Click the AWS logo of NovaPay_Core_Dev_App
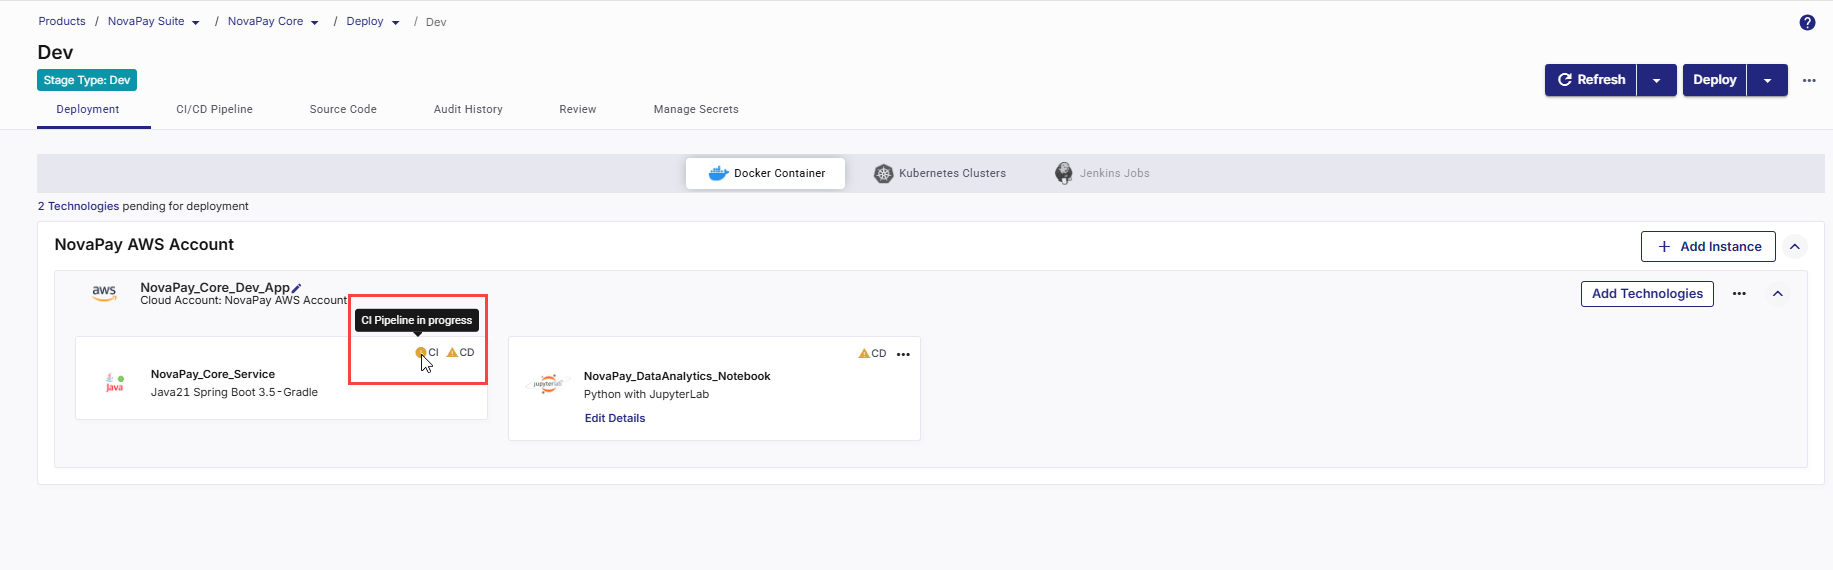Viewport: 1833px width, 570px height. pyautogui.click(x=104, y=293)
